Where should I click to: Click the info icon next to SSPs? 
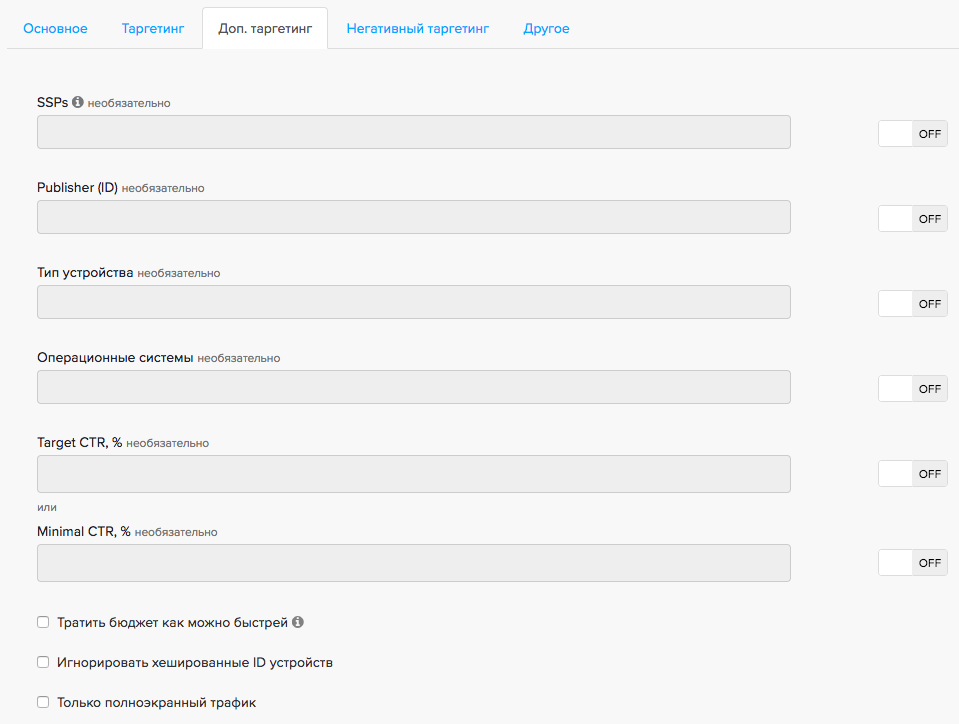pos(78,102)
